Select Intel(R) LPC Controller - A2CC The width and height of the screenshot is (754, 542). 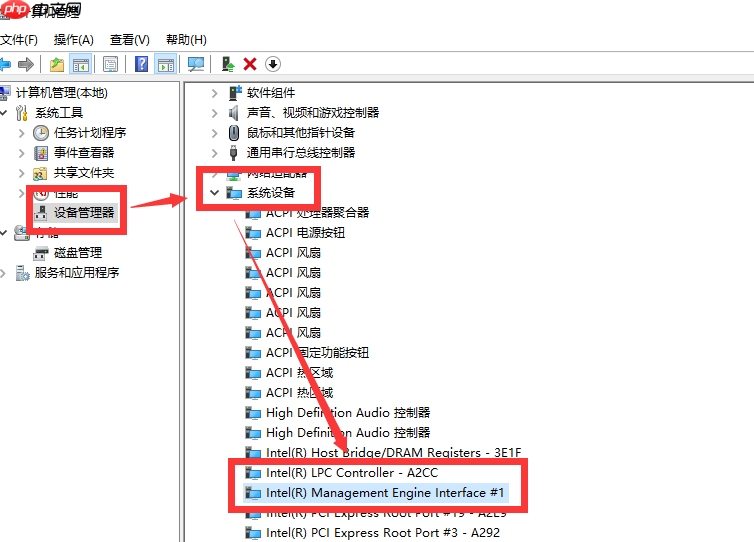[352, 473]
